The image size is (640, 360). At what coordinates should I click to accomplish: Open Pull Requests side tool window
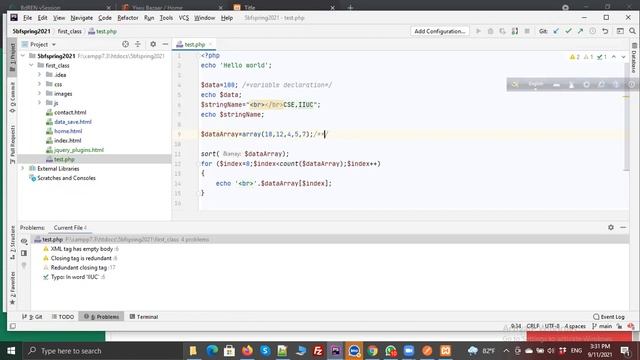pyautogui.click(x=13, y=144)
